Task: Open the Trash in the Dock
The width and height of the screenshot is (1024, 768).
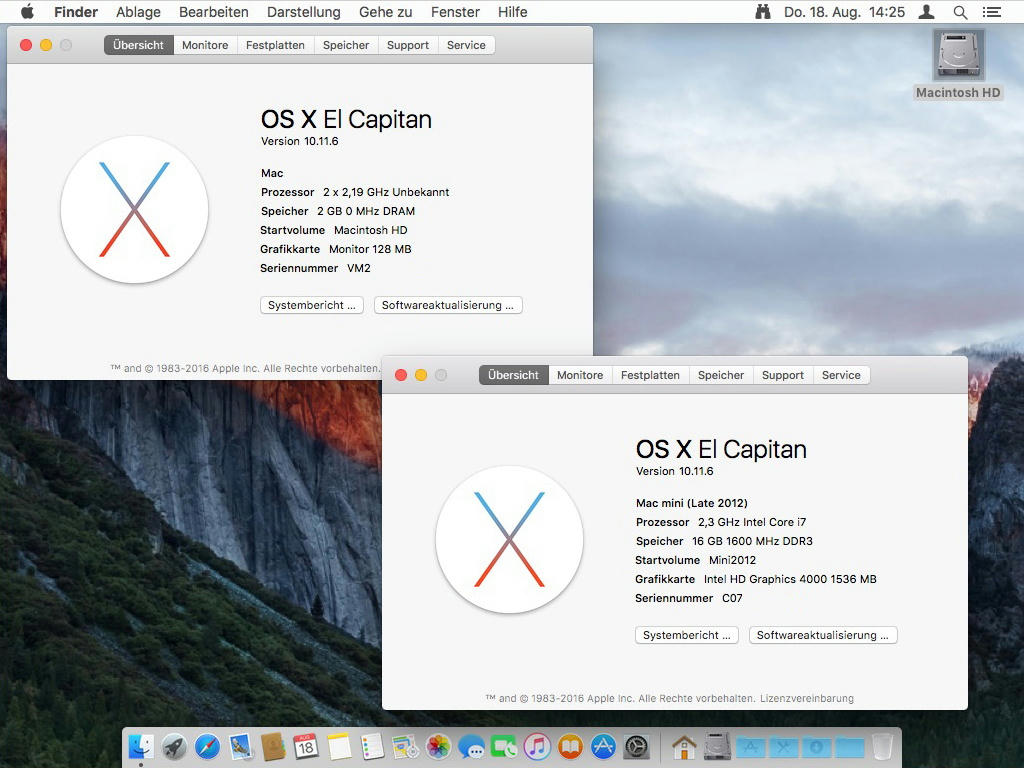Action: (882, 746)
